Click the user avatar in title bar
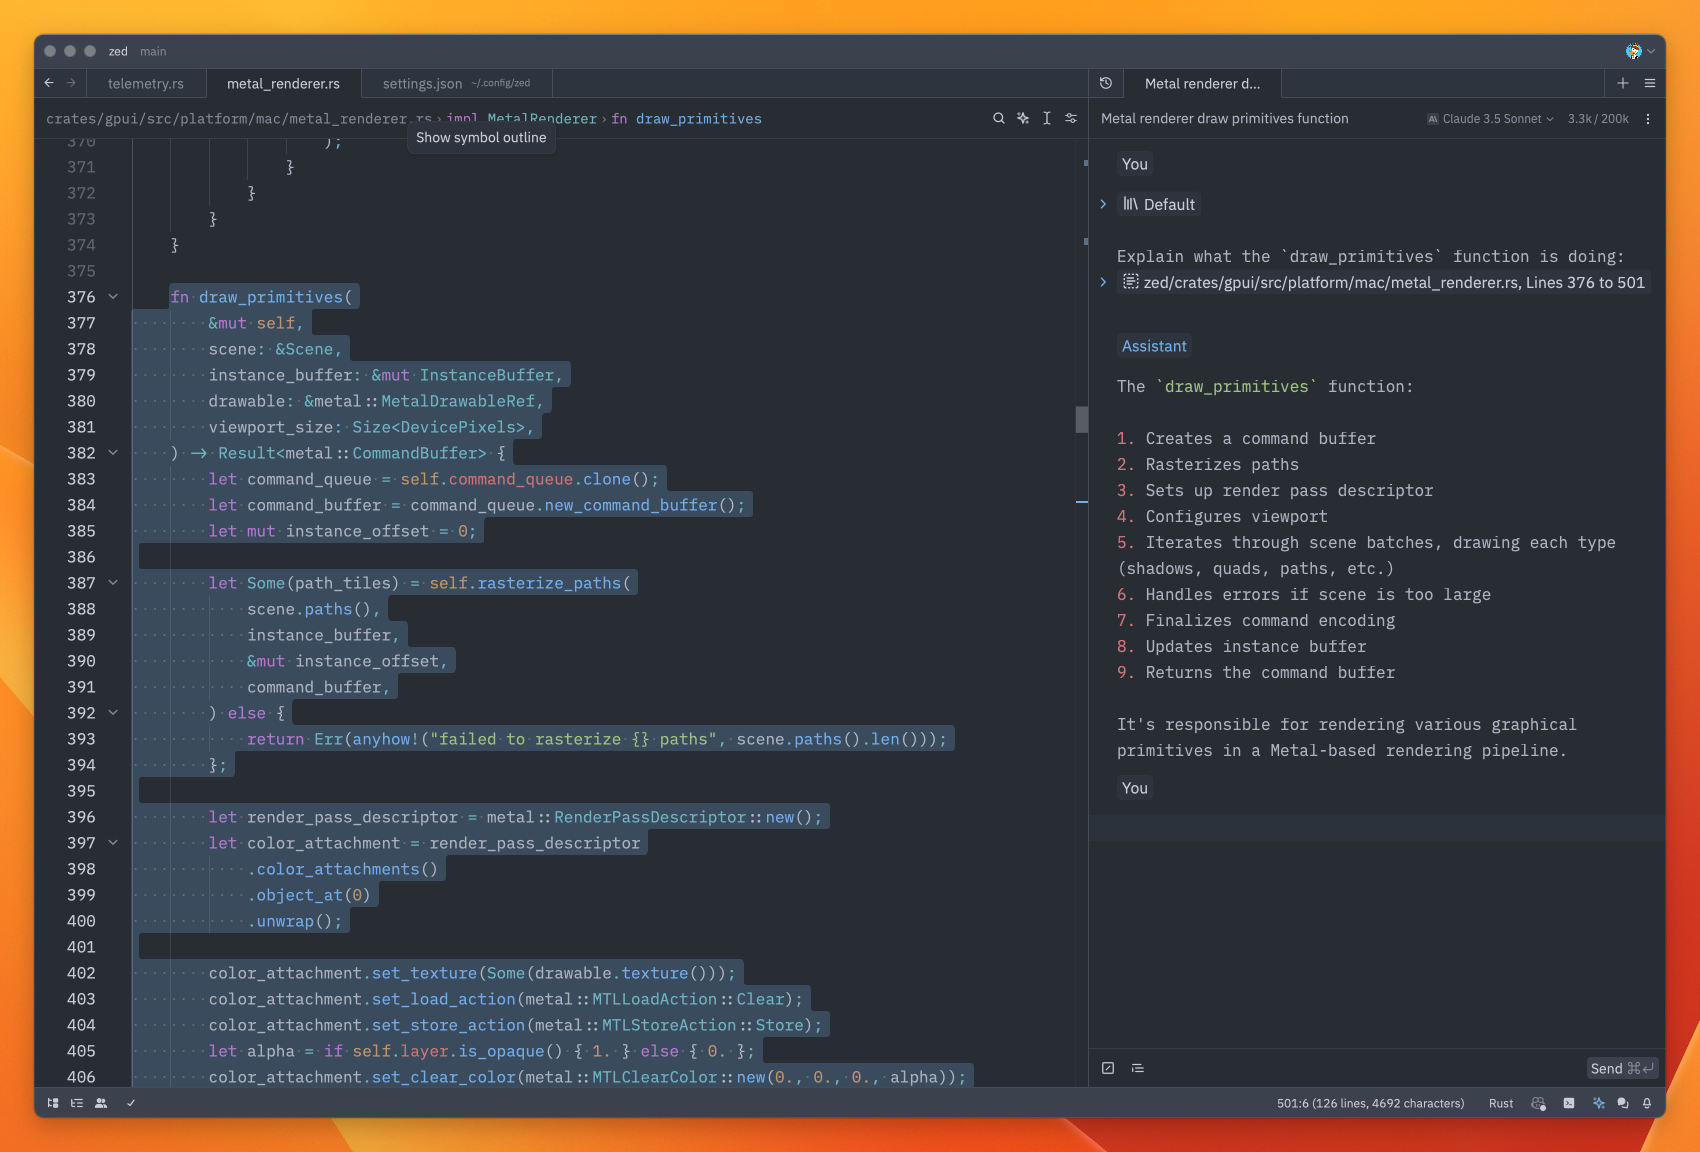The width and height of the screenshot is (1700, 1152). [x=1633, y=51]
